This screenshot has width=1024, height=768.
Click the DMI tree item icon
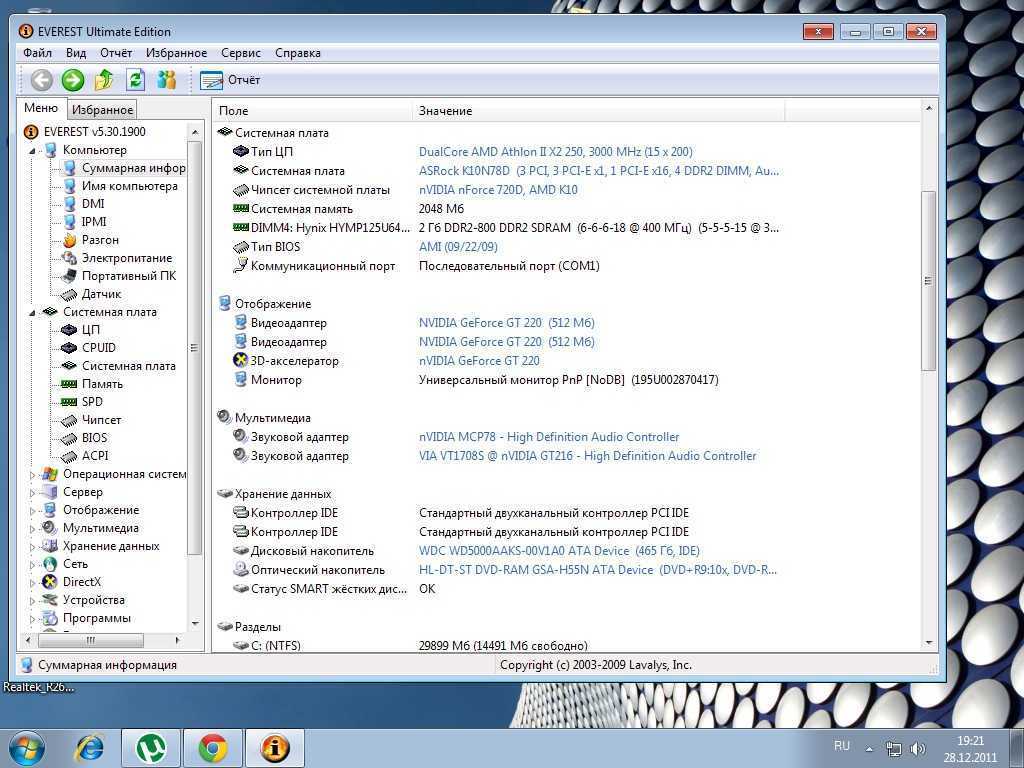click(x=69, y=204)
